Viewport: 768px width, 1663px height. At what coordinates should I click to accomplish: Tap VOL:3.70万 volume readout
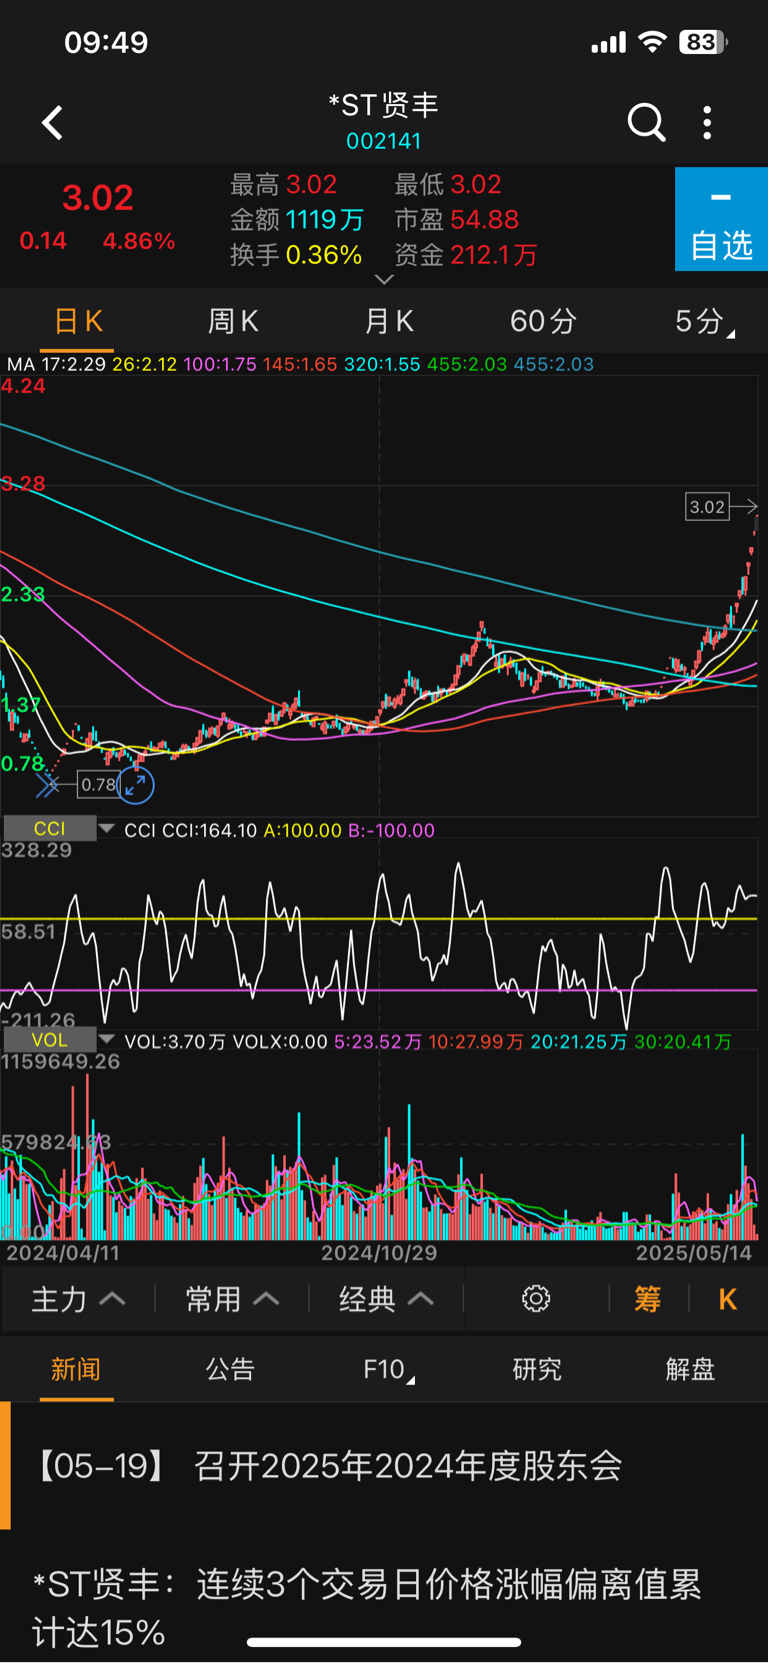pyautogui.click(x=175, y=1041)
